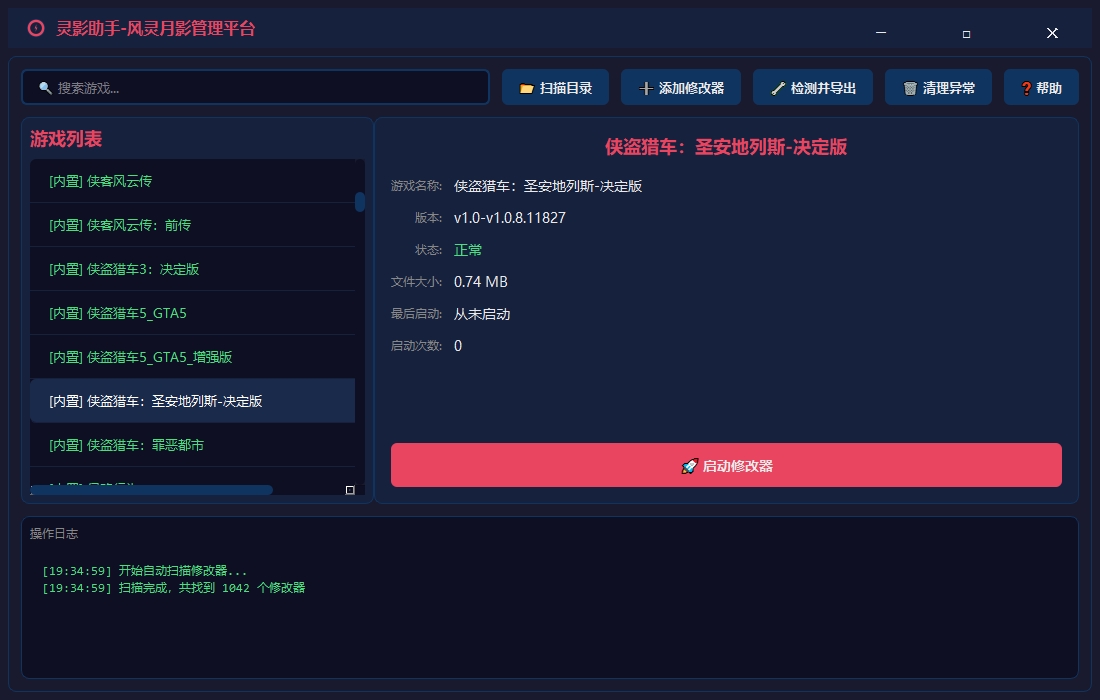The width and height of the screenshot is (1100, 700).
Task: Click the rocket icon on 启动修改器
Action: (689, 466)
